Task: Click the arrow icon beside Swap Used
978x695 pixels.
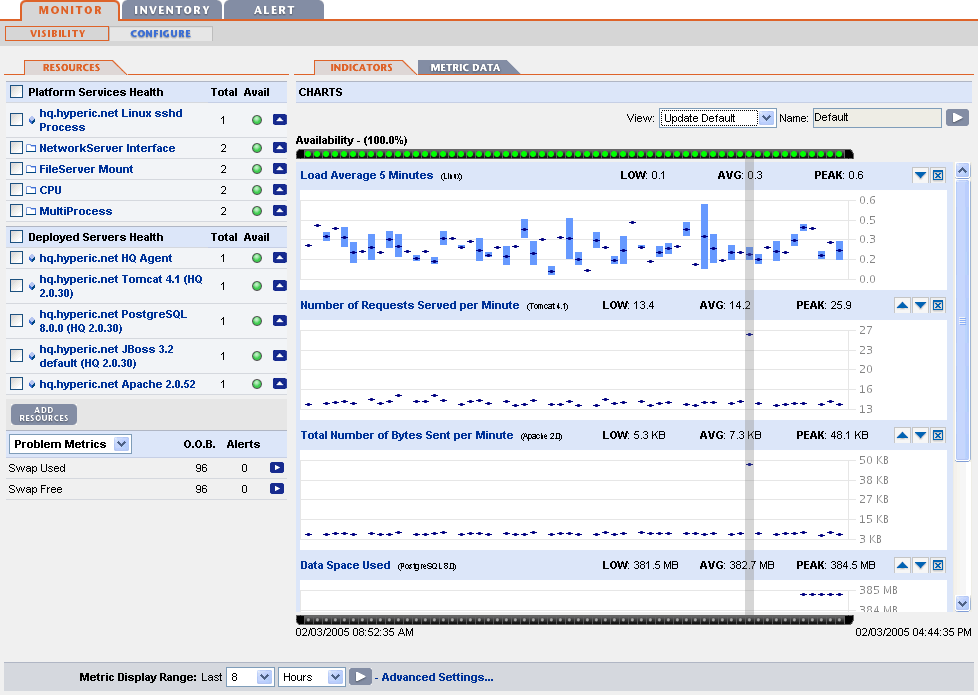Action: tap(277, 468)
